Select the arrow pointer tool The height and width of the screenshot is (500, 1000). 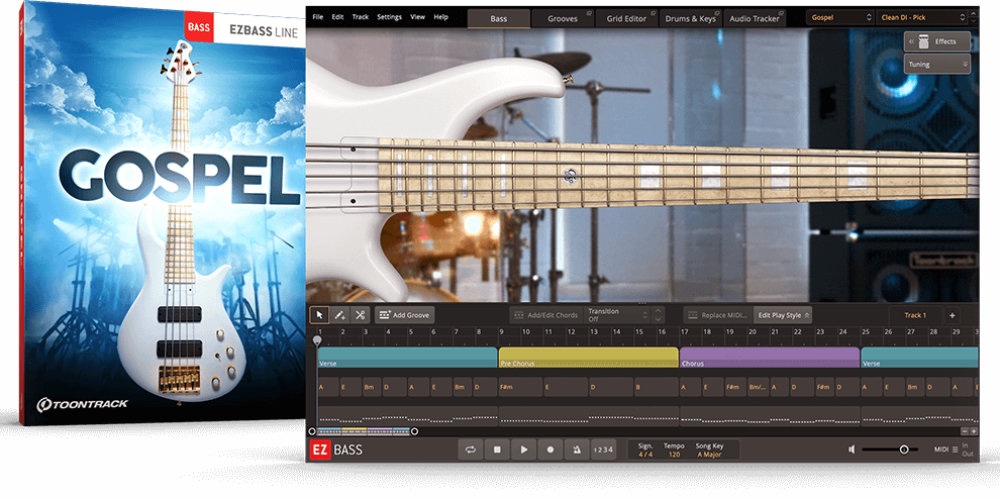tap(319, 315)
